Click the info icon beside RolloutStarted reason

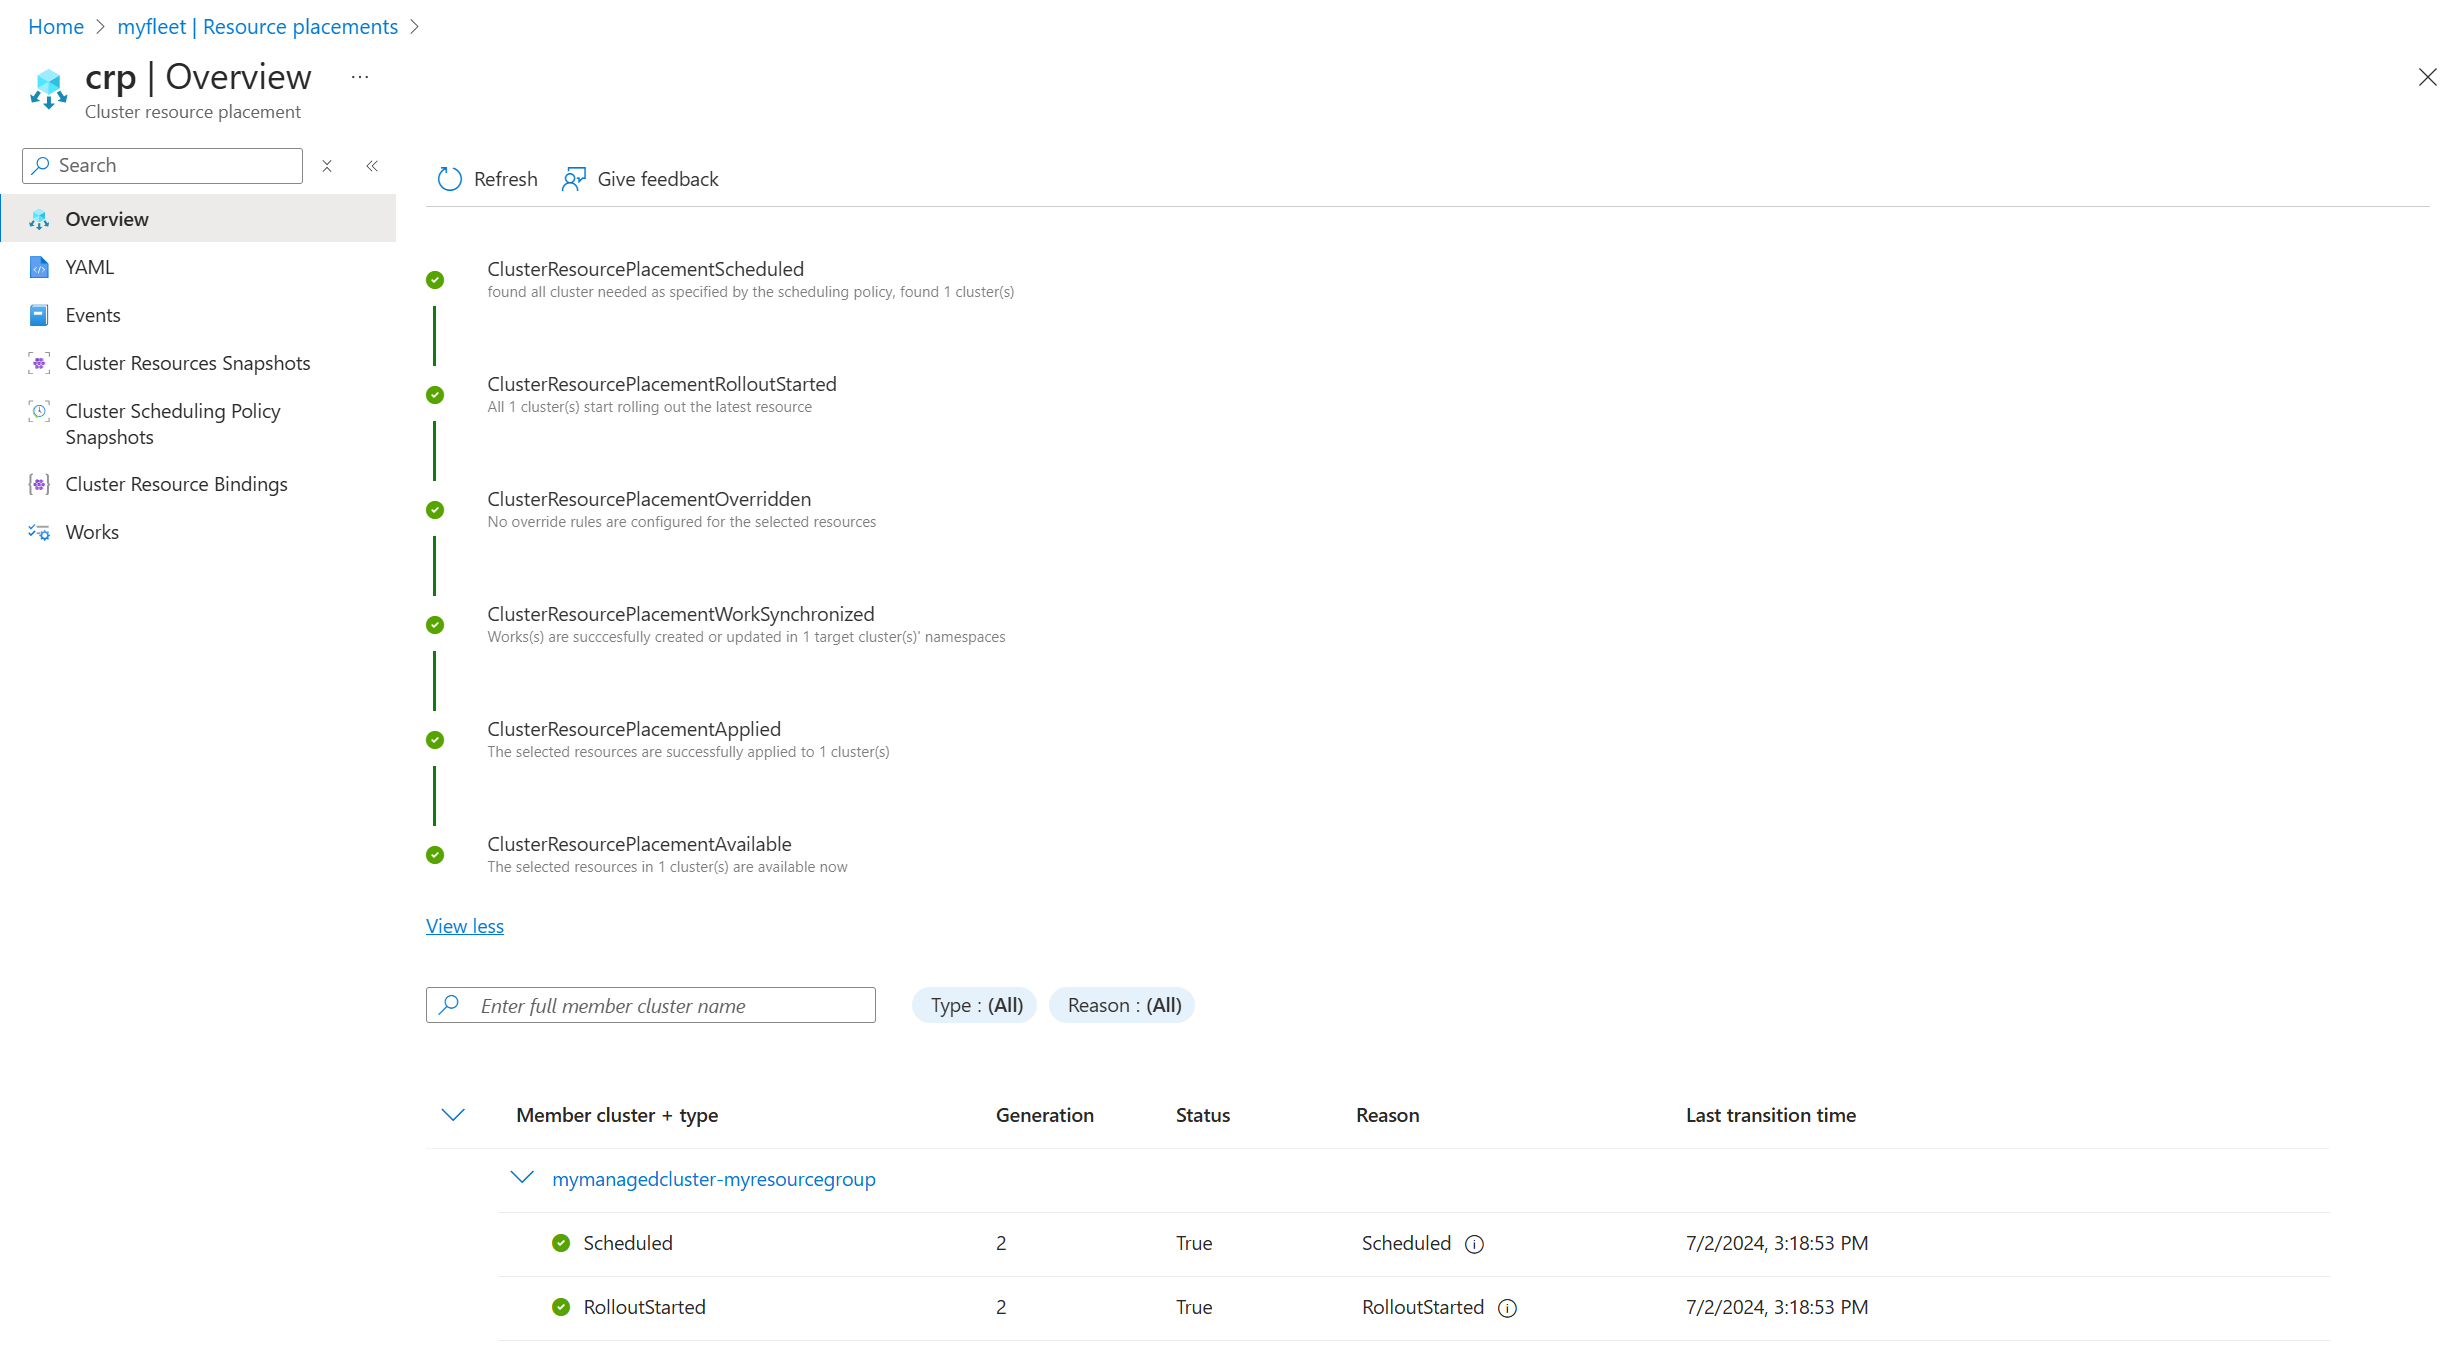point(1507,1308)
